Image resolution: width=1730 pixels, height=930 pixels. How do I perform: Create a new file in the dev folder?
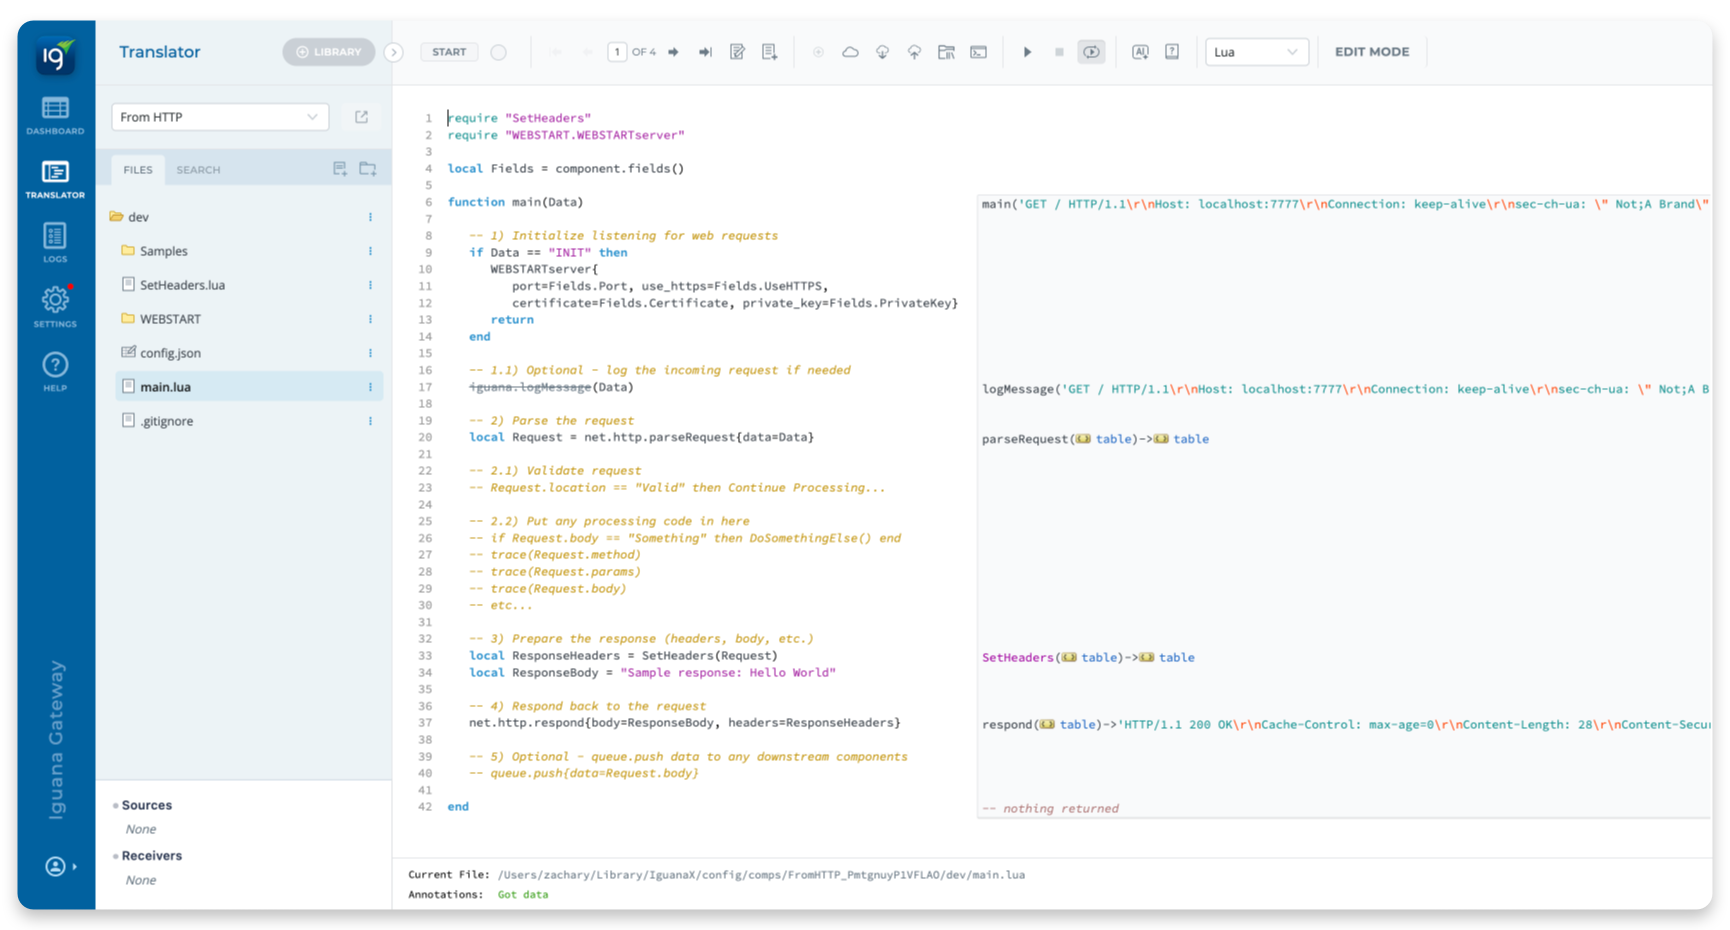click(339, 168)
